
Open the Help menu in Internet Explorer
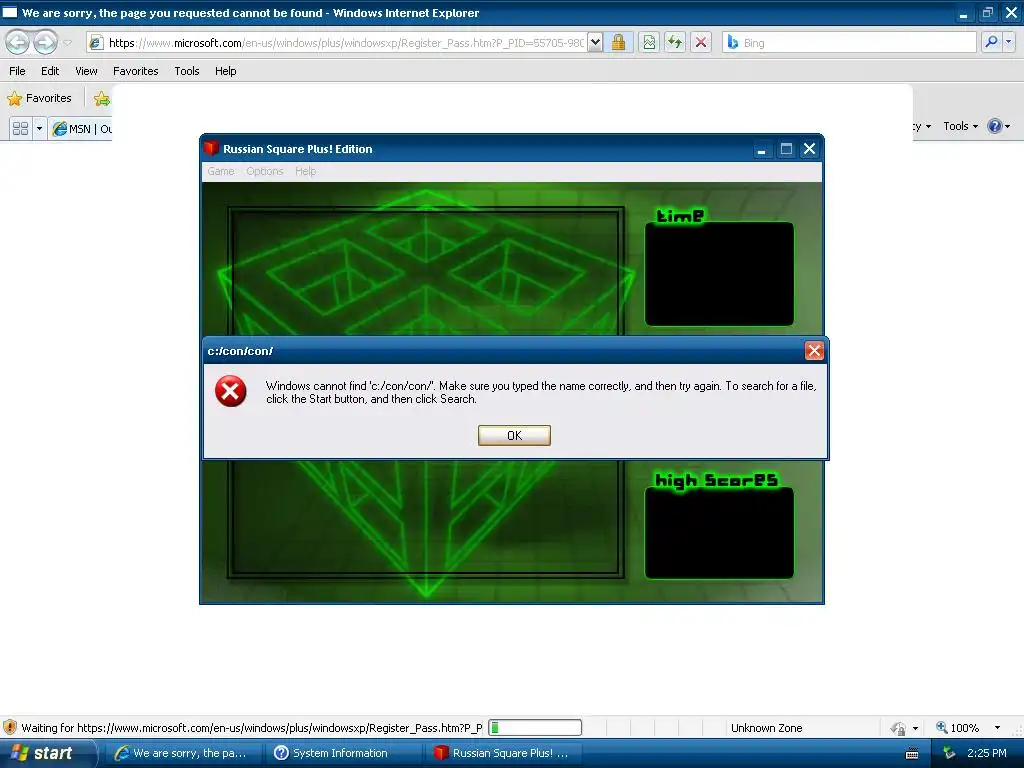[x=225, y=71]
